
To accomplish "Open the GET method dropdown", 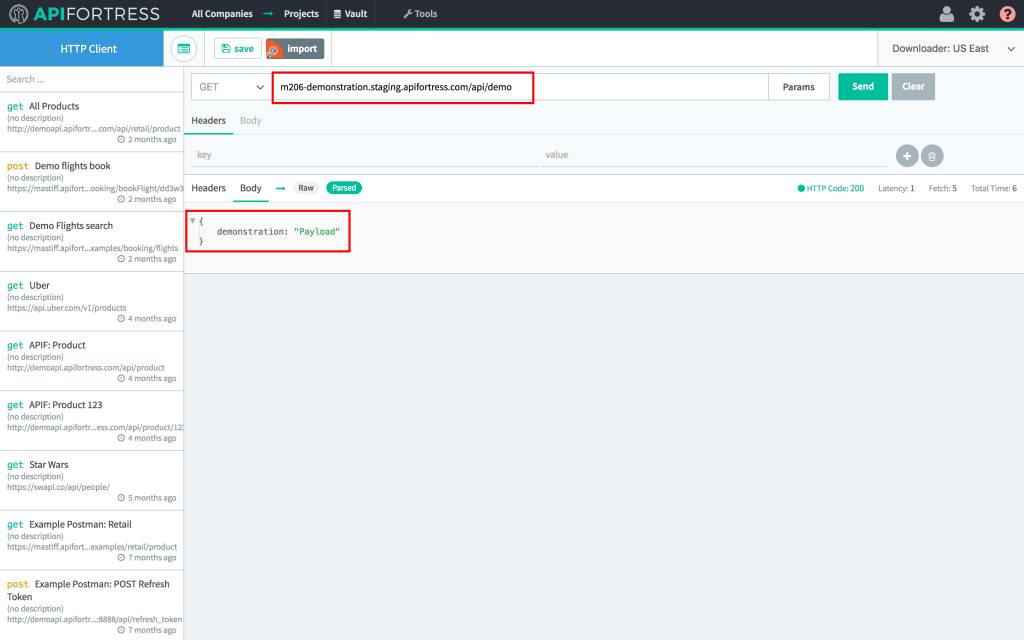I will coord(231,87).
